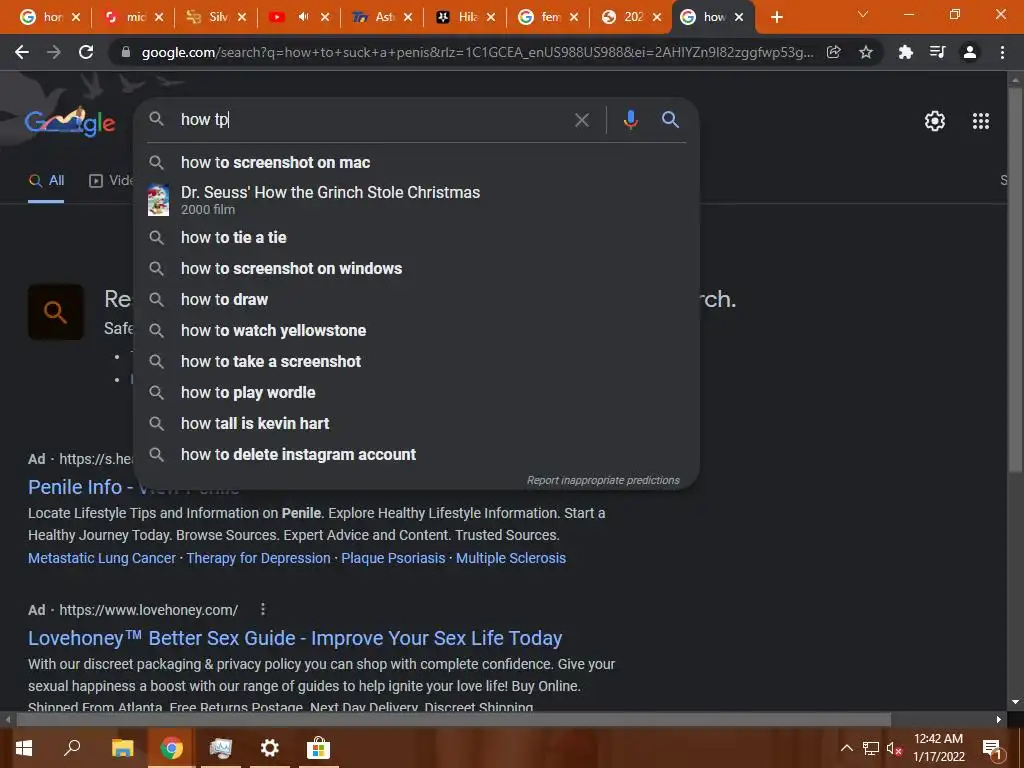Screen dimensions: 1024x768
Task: View site information via the lock icon
Action: 126,52
